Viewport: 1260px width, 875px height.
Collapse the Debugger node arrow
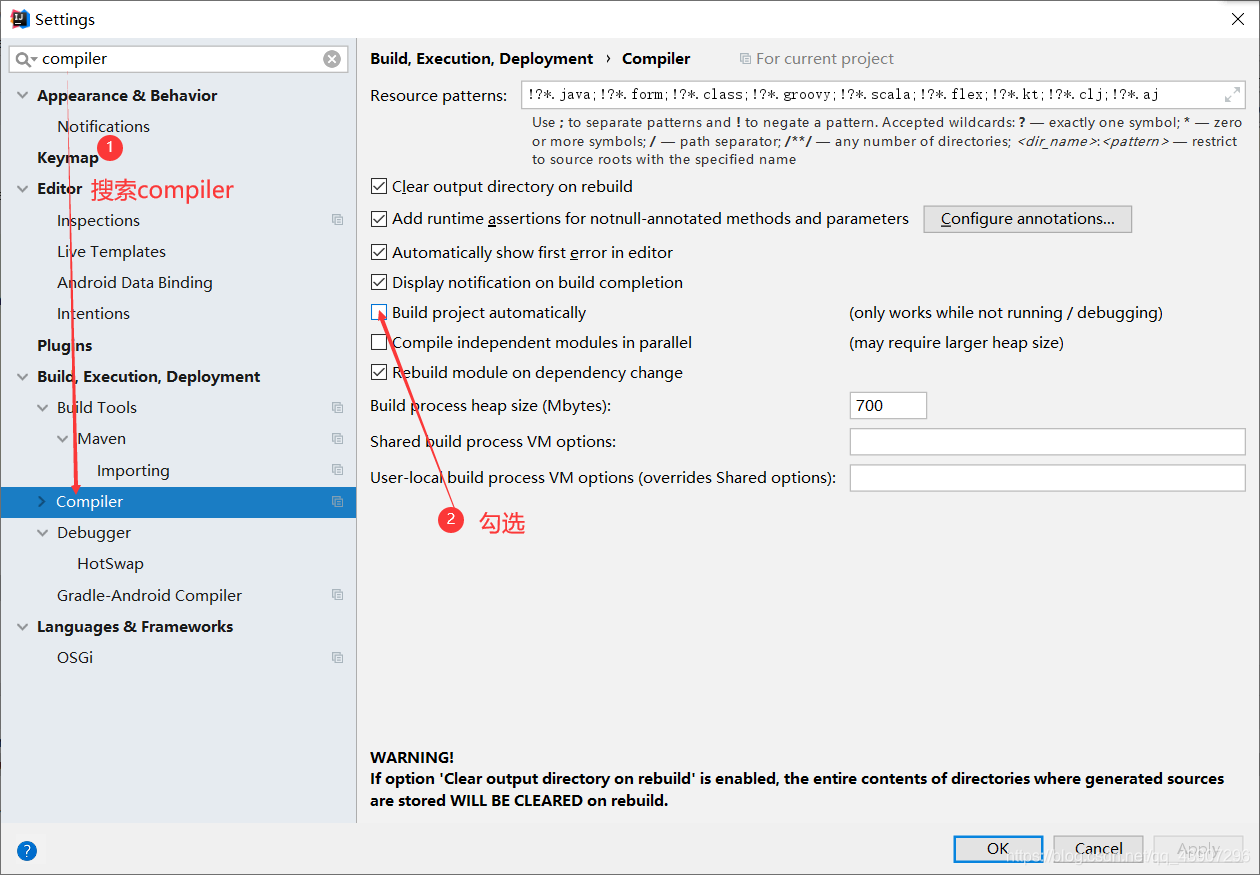42,532
